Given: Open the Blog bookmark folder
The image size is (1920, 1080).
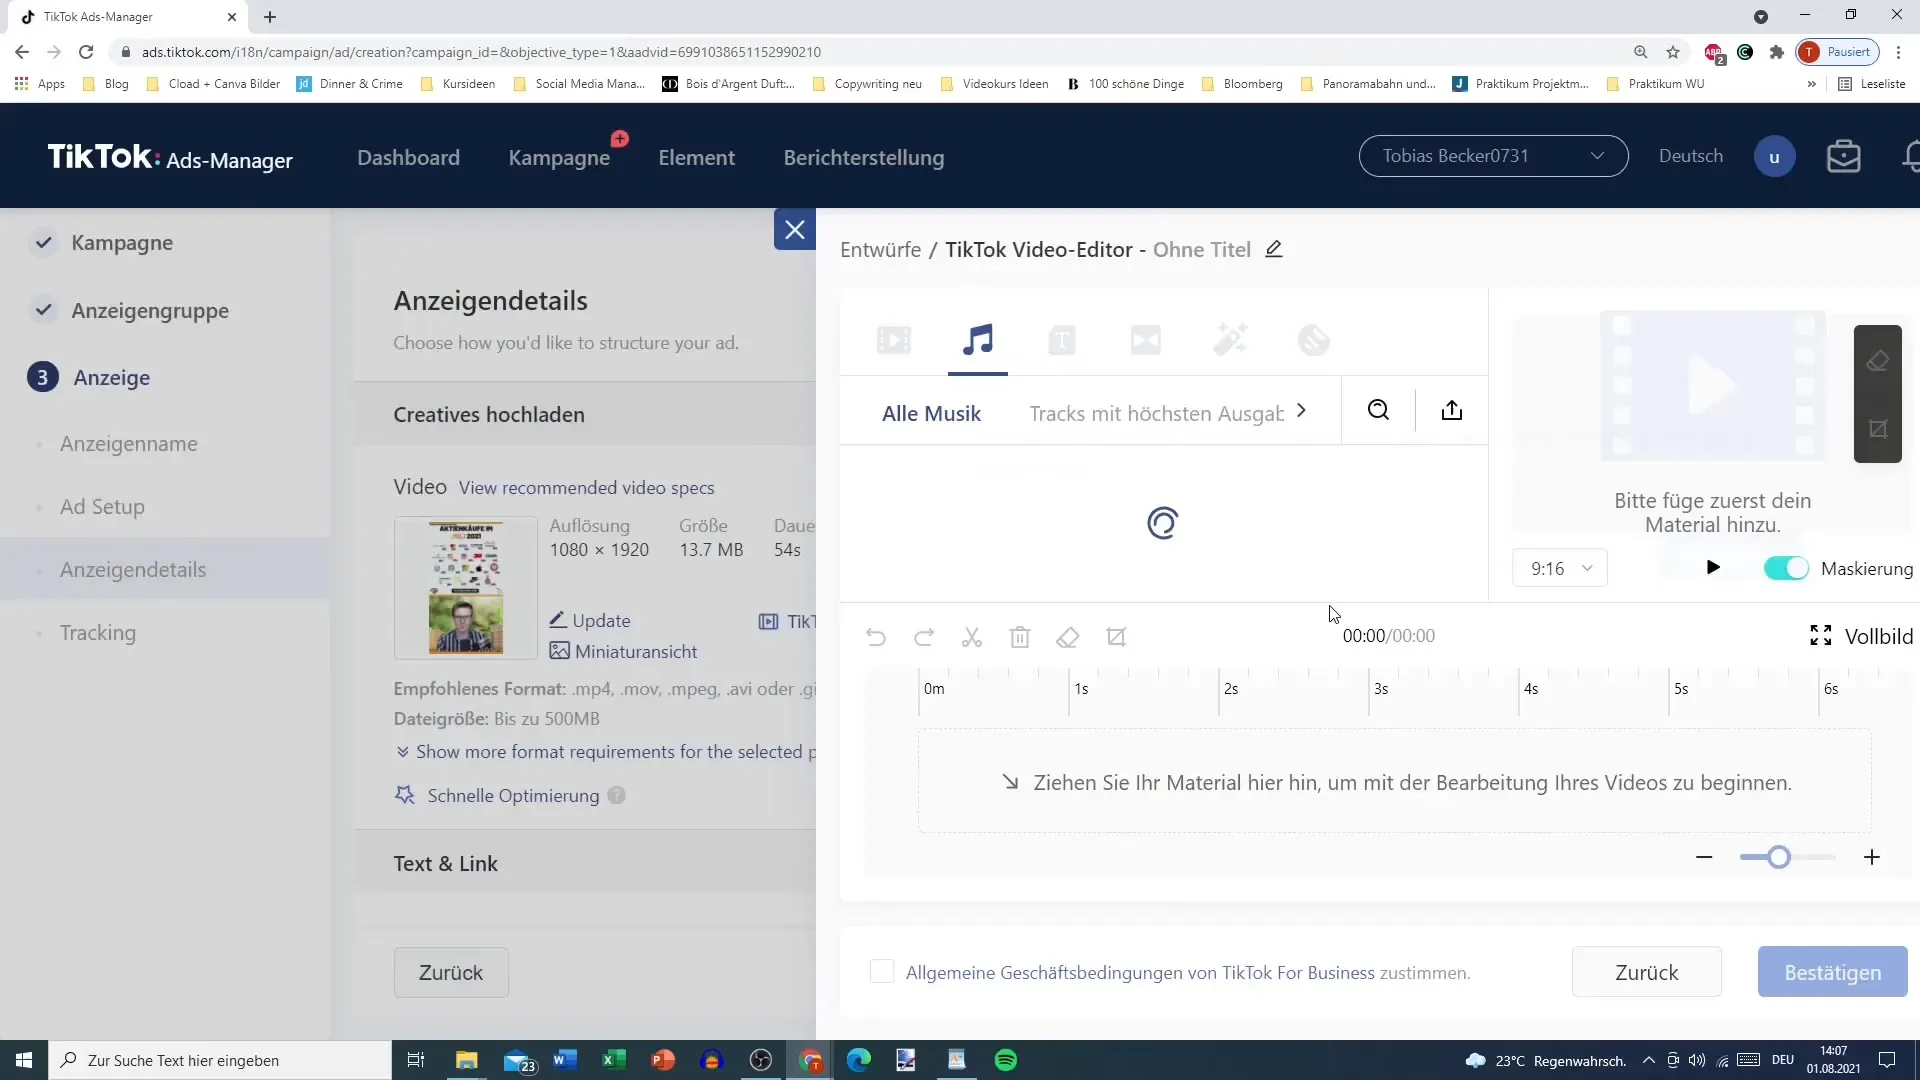Looking at the screenshot, I should (106, 84).
